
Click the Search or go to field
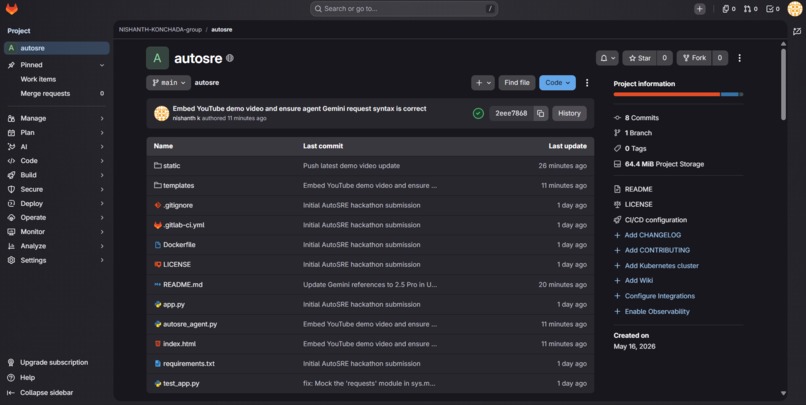click(x=404, y=9)
